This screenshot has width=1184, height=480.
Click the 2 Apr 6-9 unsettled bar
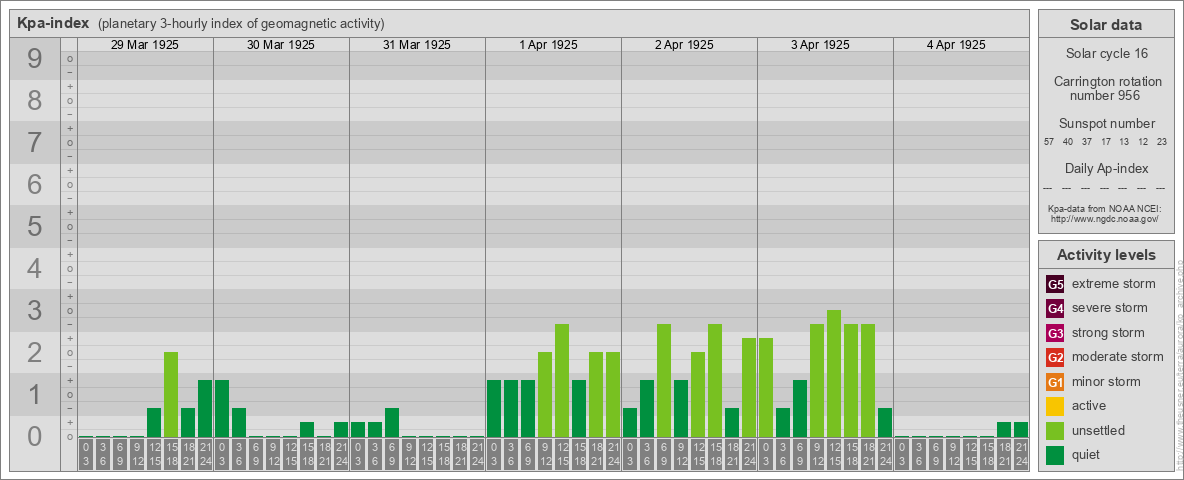click(x=664, y=381)
